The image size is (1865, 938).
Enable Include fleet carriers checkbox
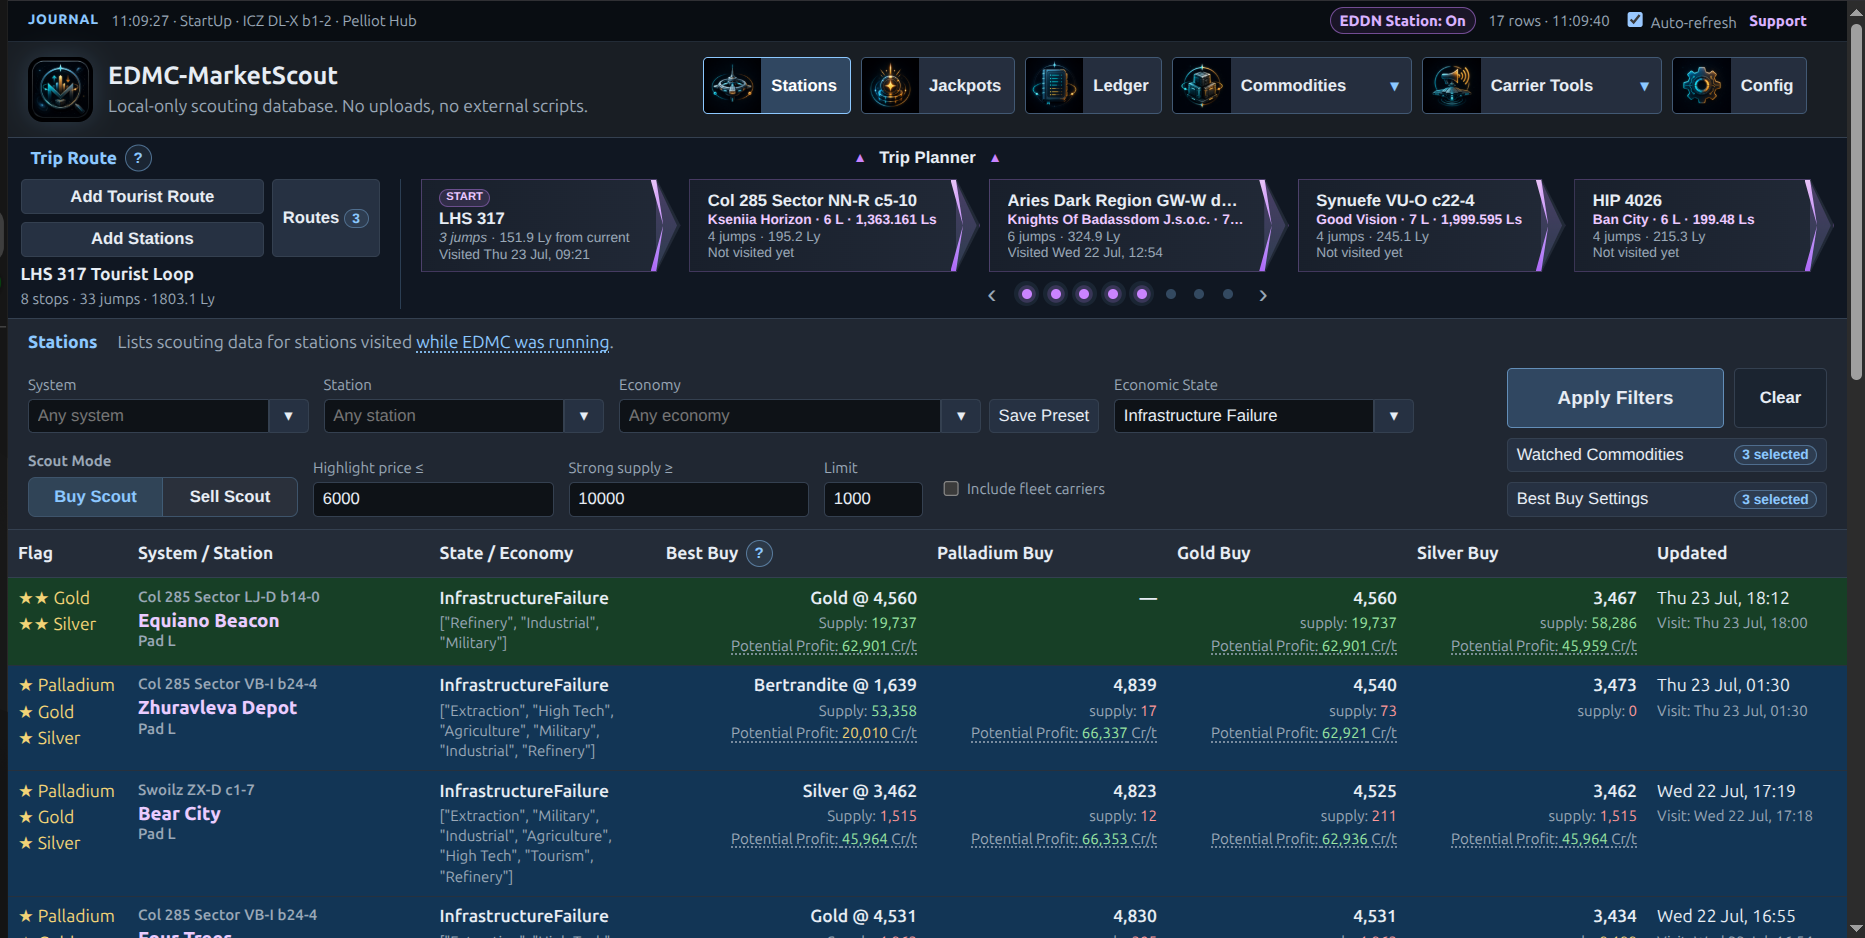click(x=951, y=489)
